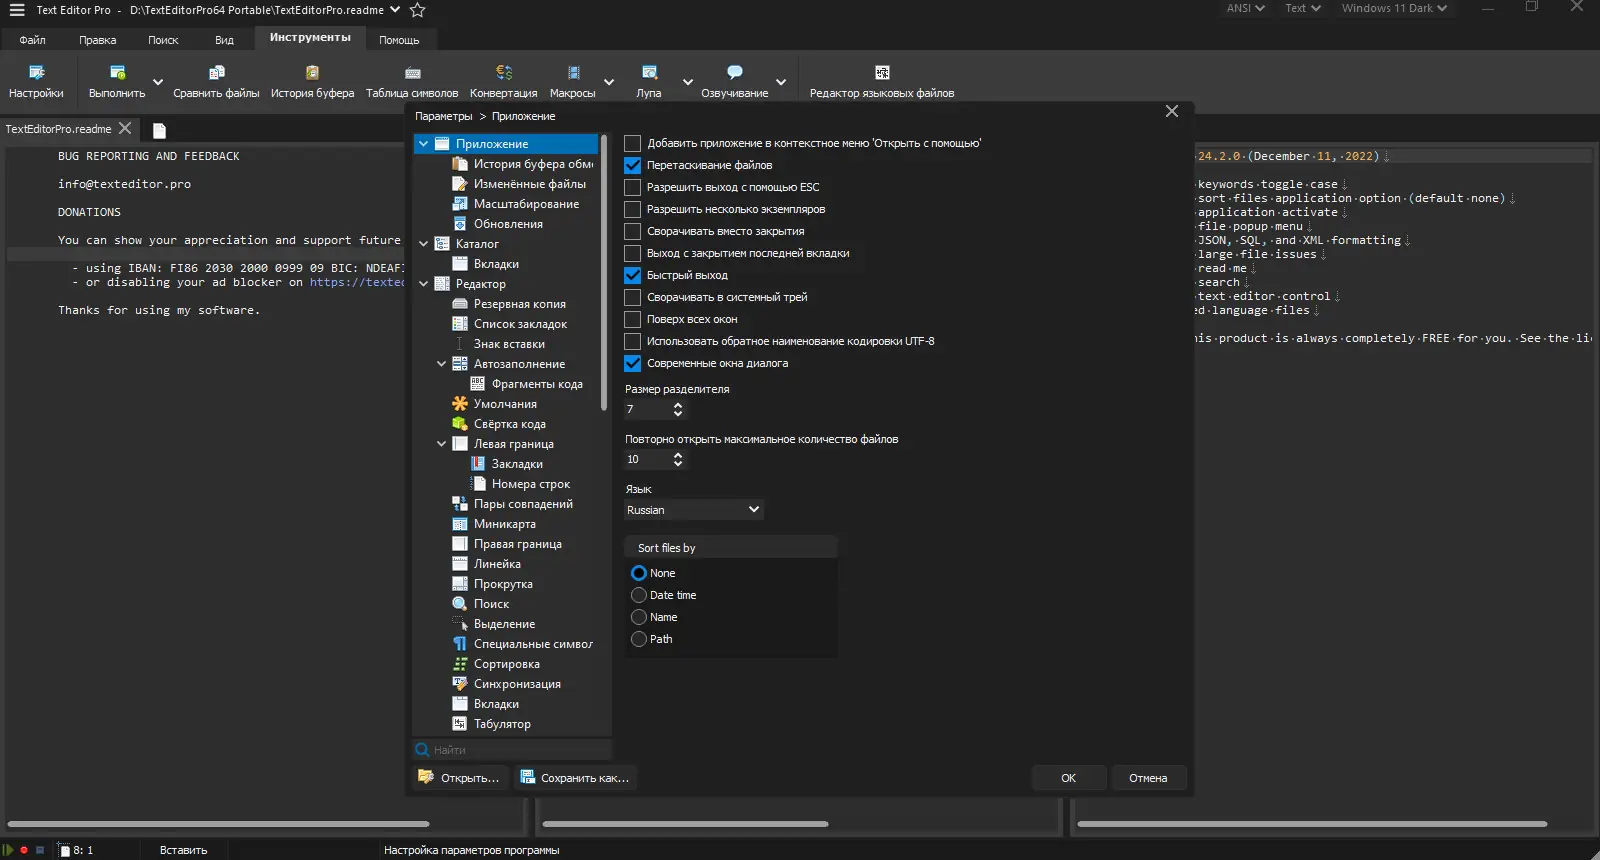Collapse the Каталог tree node
The width and height of the screenshot is (1600, 860).
tap(424, 244)
